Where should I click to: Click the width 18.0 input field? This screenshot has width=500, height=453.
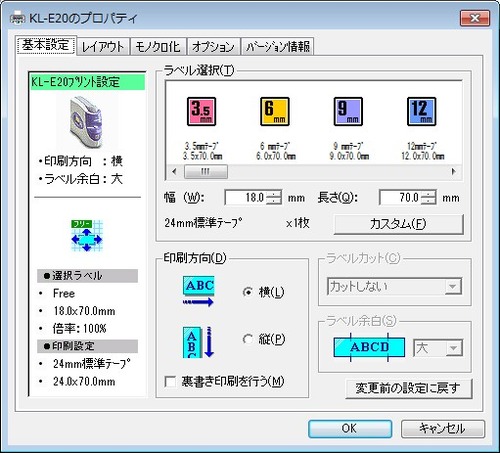click(x=245, y=198)
